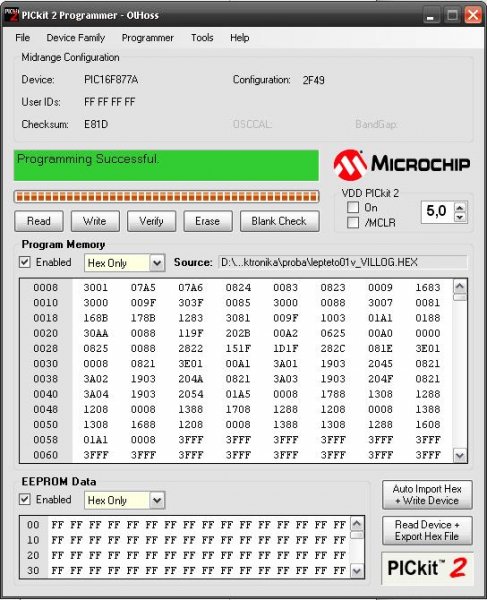Toggle the /MCLR checkbox
Image resolution: width=487 pixels, height=600 pixels.
(x=353, y=222)
